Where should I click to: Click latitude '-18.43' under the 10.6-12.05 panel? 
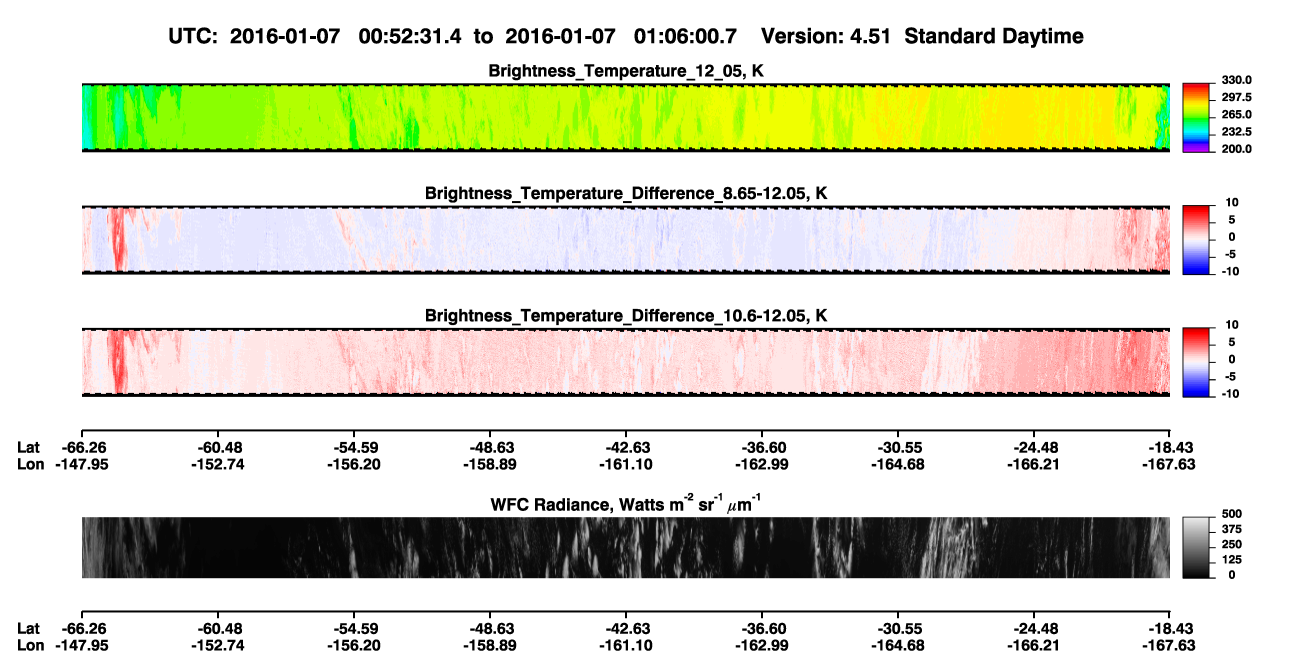point(1170,447)
